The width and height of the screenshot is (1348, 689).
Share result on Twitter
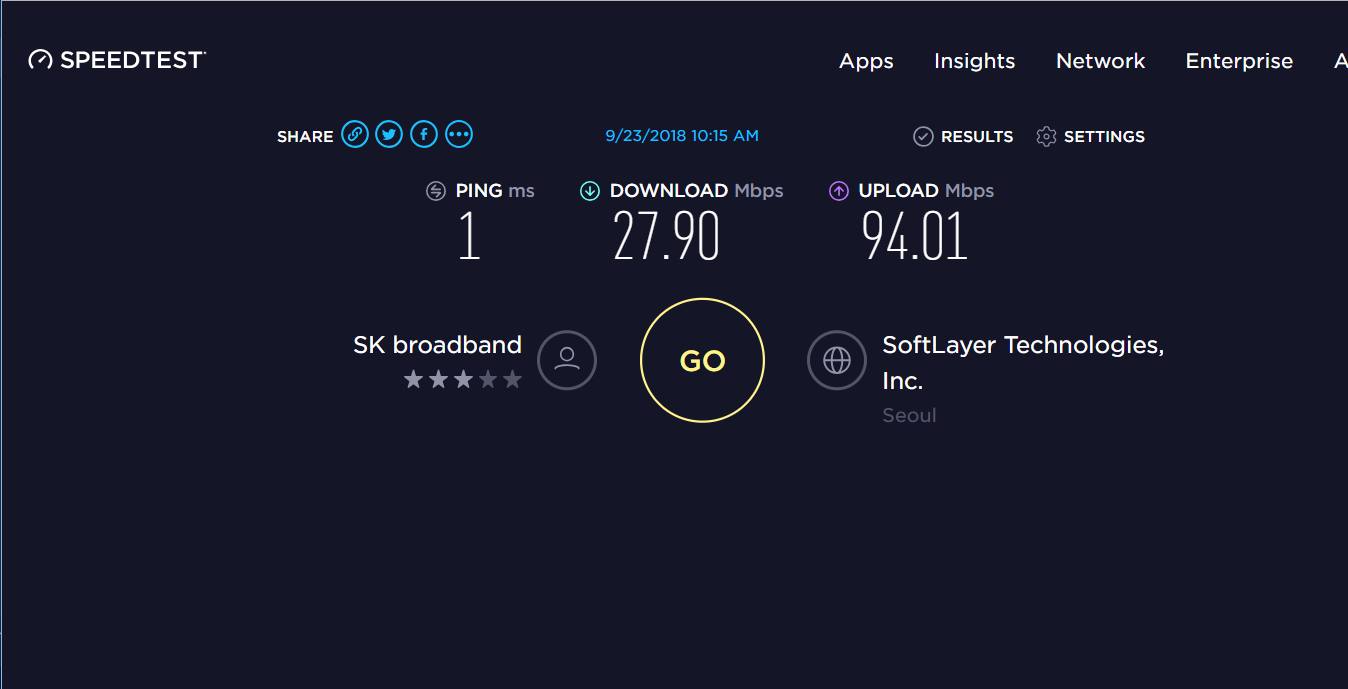click(x=389, y=134)
